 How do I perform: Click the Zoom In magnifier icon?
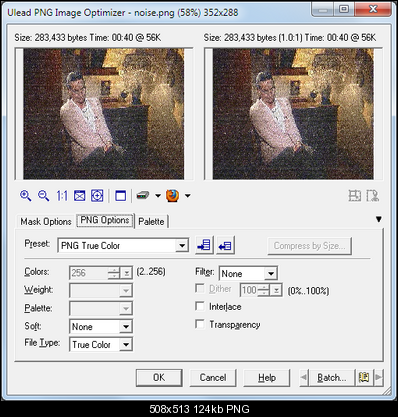(26, 196)
